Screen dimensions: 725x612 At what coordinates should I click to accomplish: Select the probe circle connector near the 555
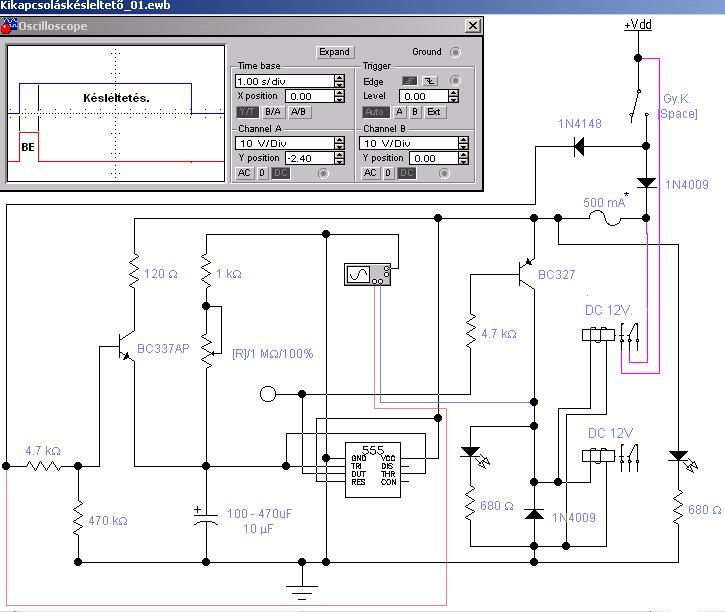pyautogui.click(x=268, y=394)
